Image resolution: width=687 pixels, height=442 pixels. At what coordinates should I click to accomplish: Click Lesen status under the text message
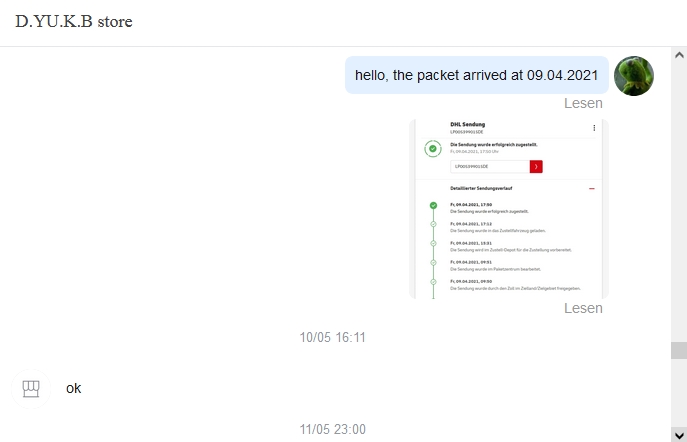tap(583, 103)
